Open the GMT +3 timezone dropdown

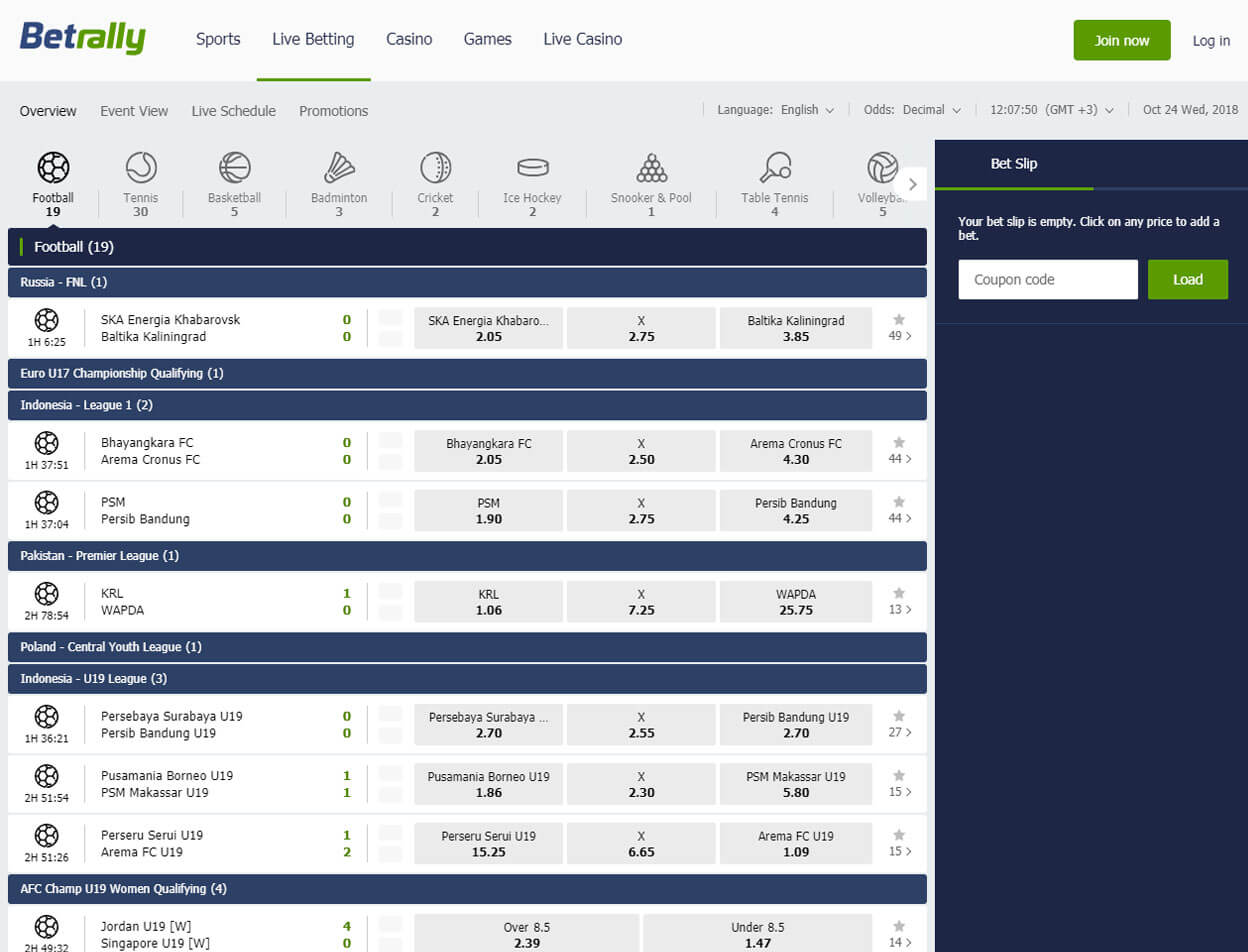point(1051,110)
